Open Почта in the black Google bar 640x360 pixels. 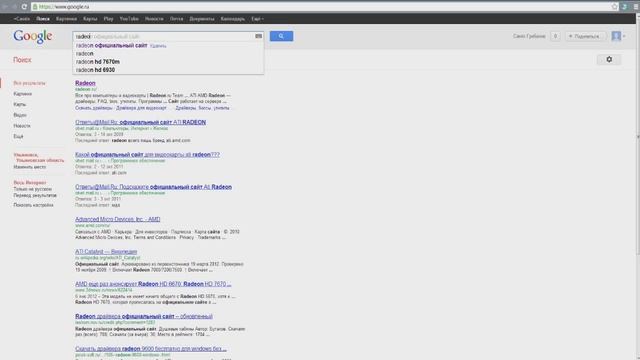[x=176, y=19]
